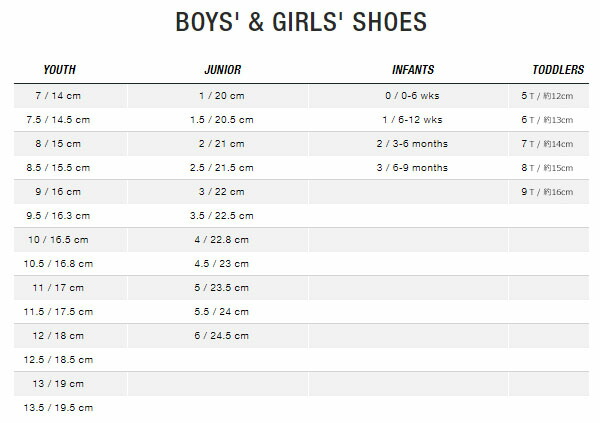
Task: Click the INFANTS column header
Action: point(413,70)
